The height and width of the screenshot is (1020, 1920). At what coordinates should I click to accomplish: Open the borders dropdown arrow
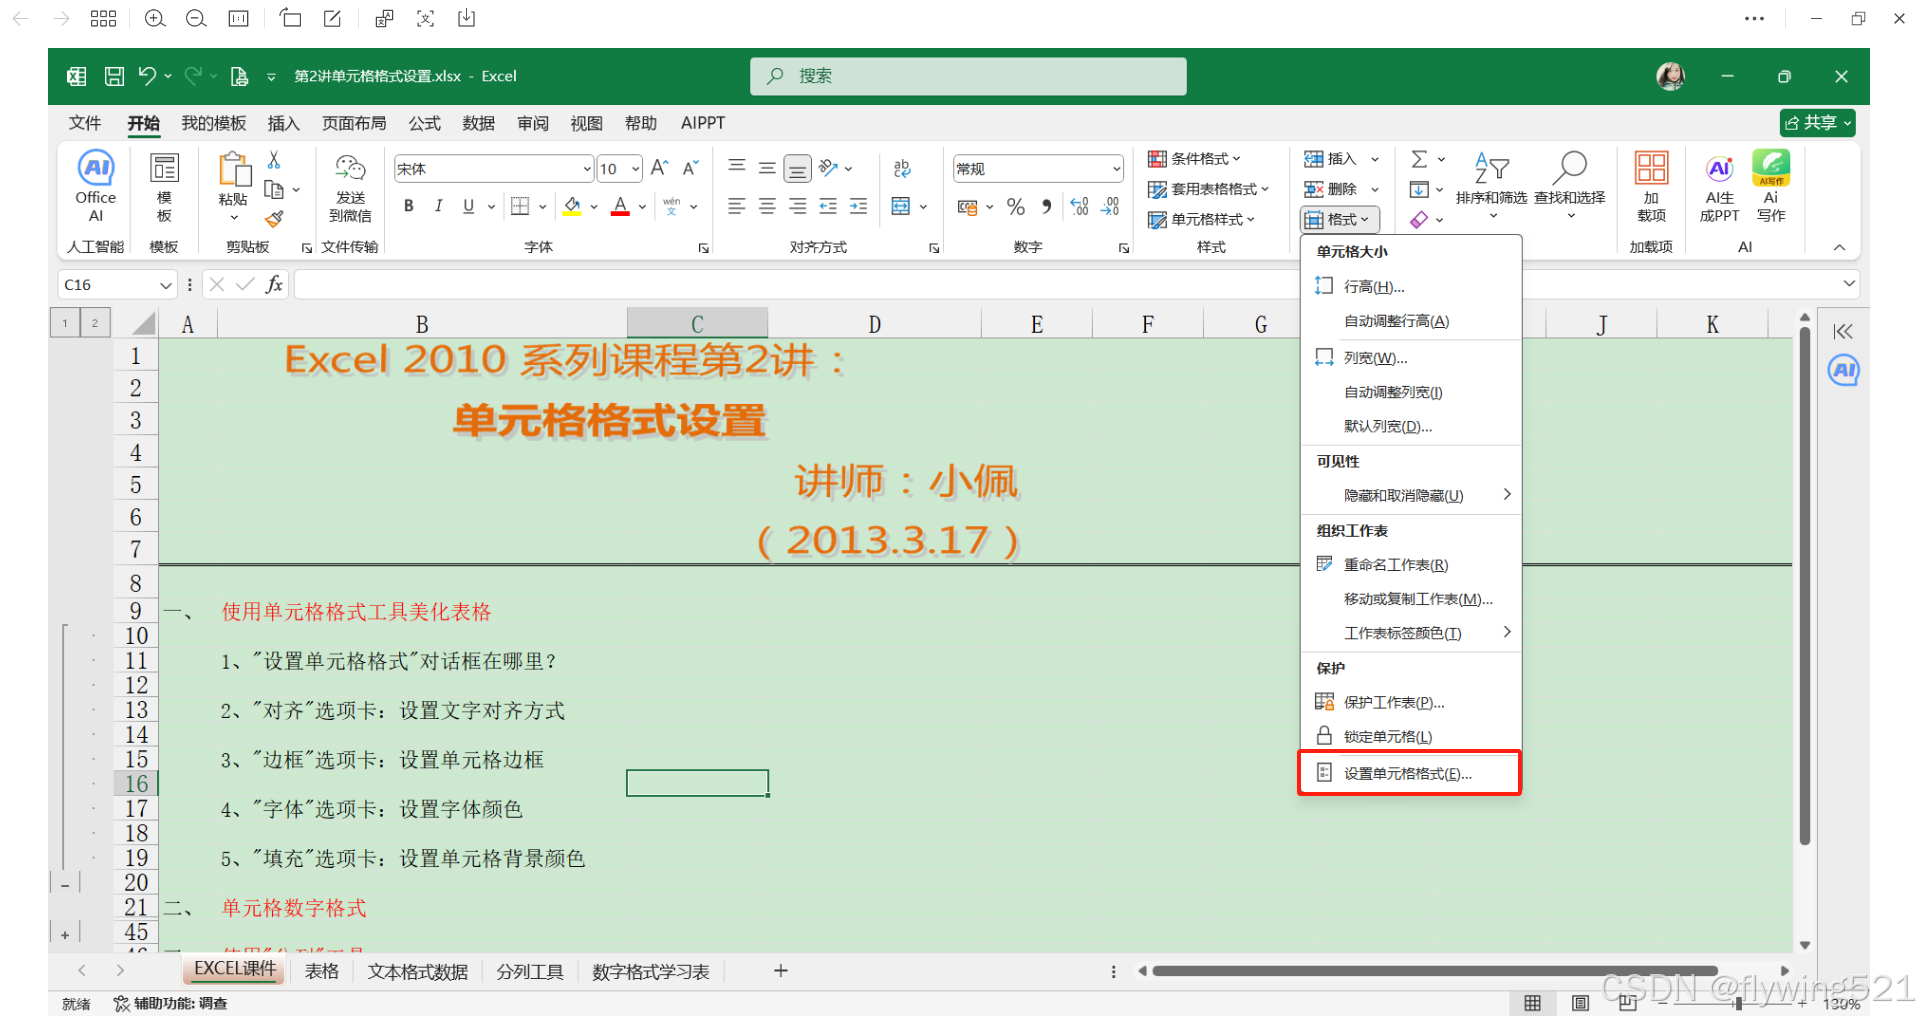coord(543,207)
